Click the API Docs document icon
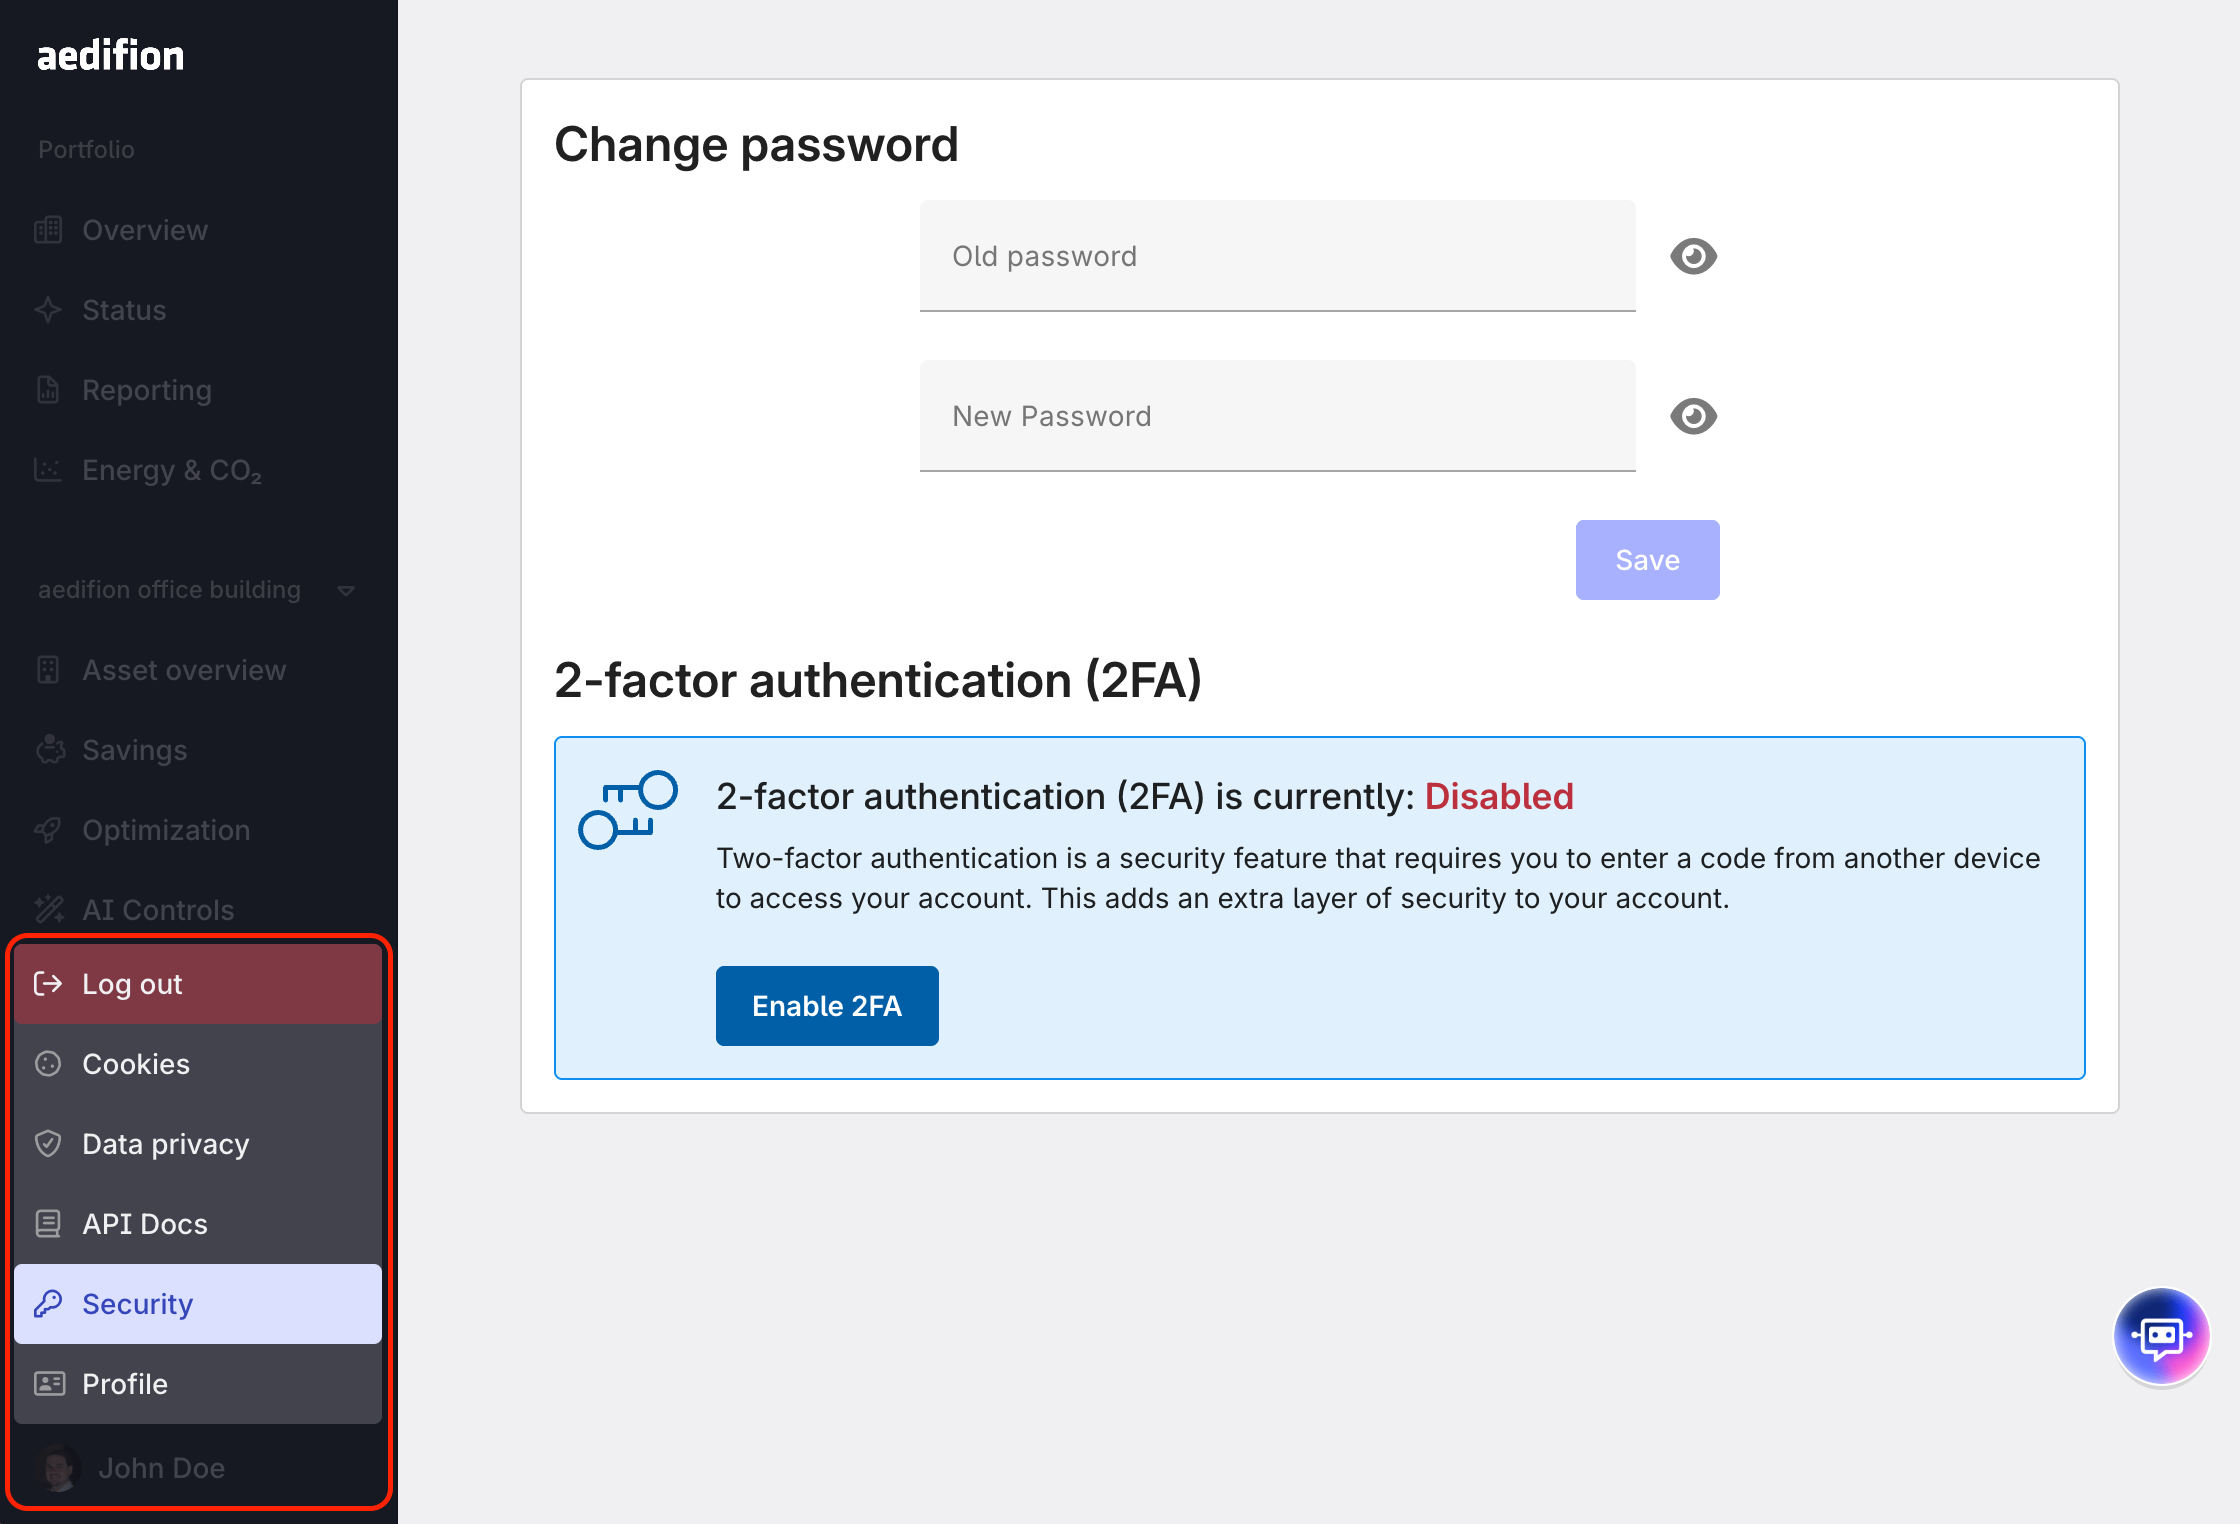This screenshot has width=2240, height=1524. point(48,1224)
